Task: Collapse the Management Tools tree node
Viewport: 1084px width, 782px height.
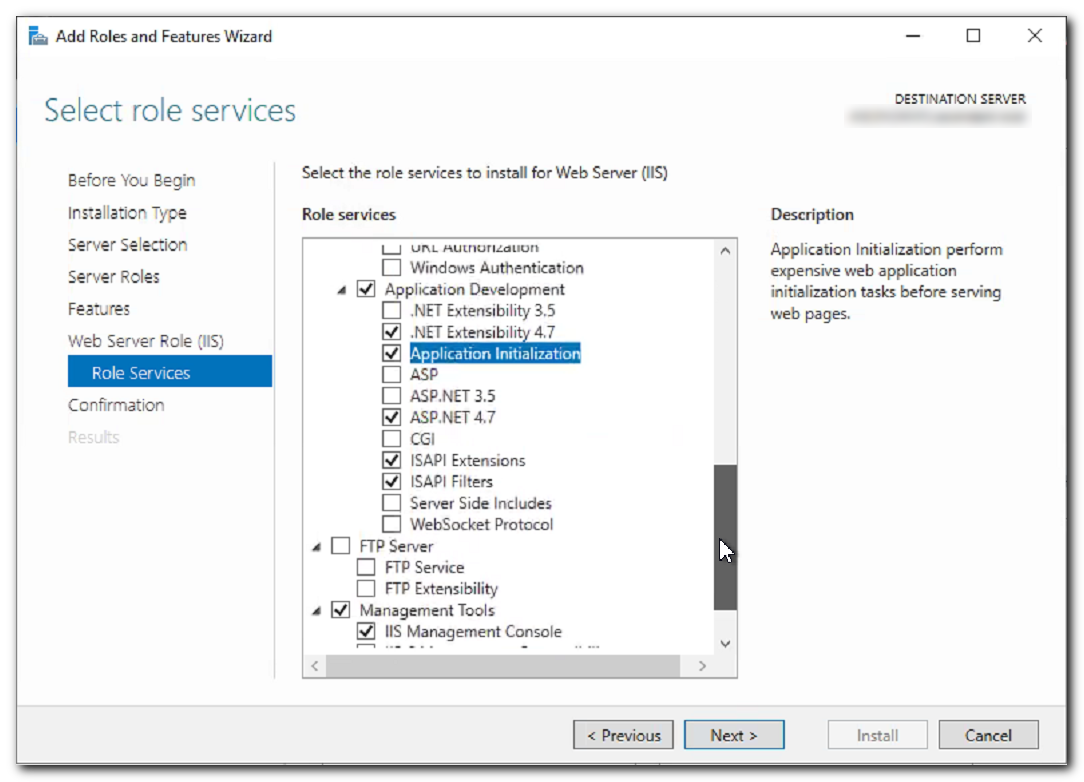Action: pos(317,612)
